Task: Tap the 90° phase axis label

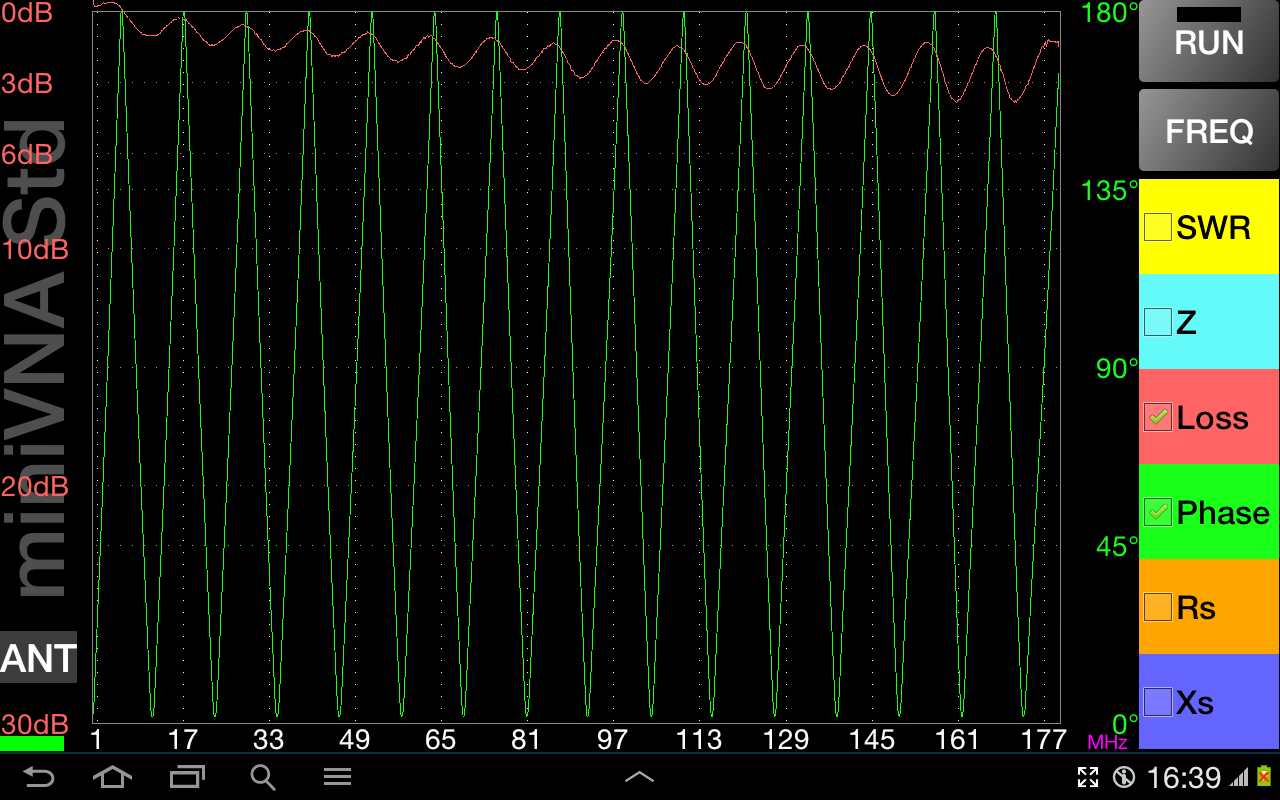Action: 1118,369
